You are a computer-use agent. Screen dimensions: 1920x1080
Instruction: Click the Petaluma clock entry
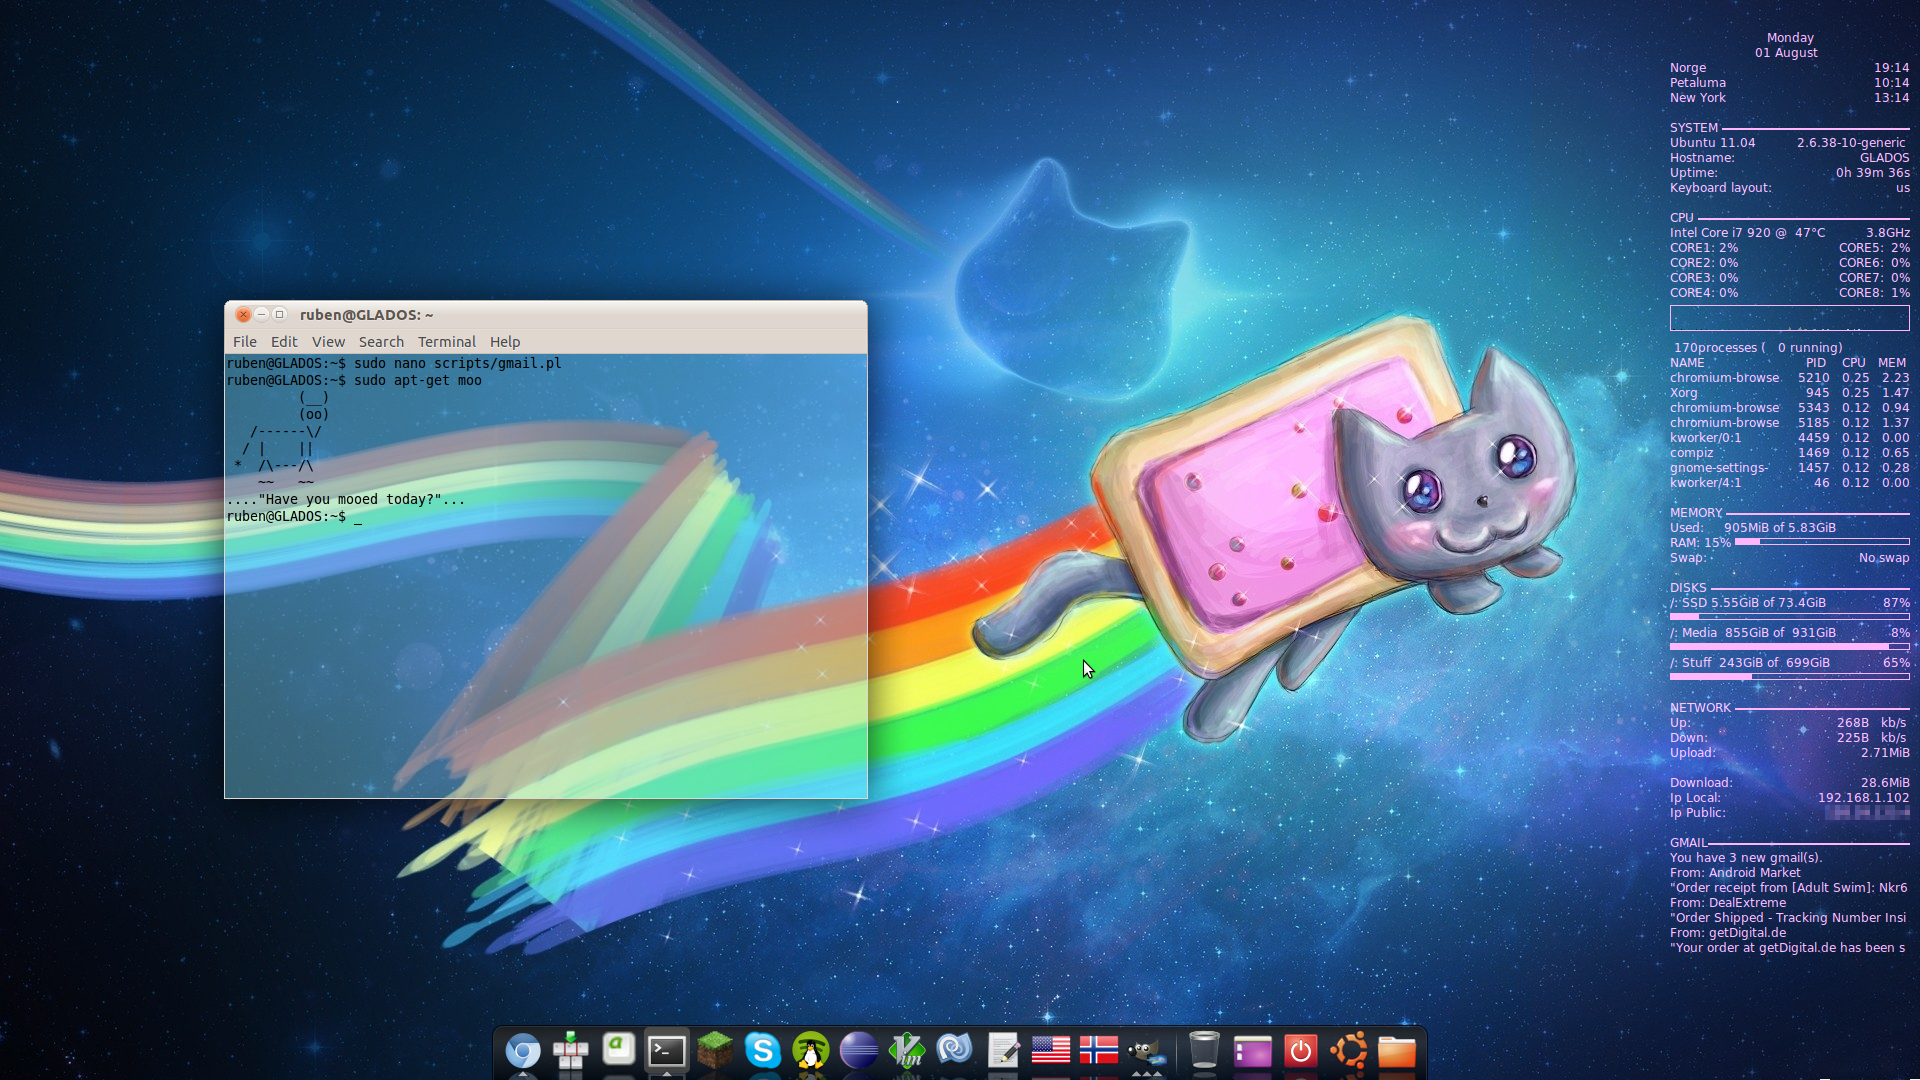1790,83
